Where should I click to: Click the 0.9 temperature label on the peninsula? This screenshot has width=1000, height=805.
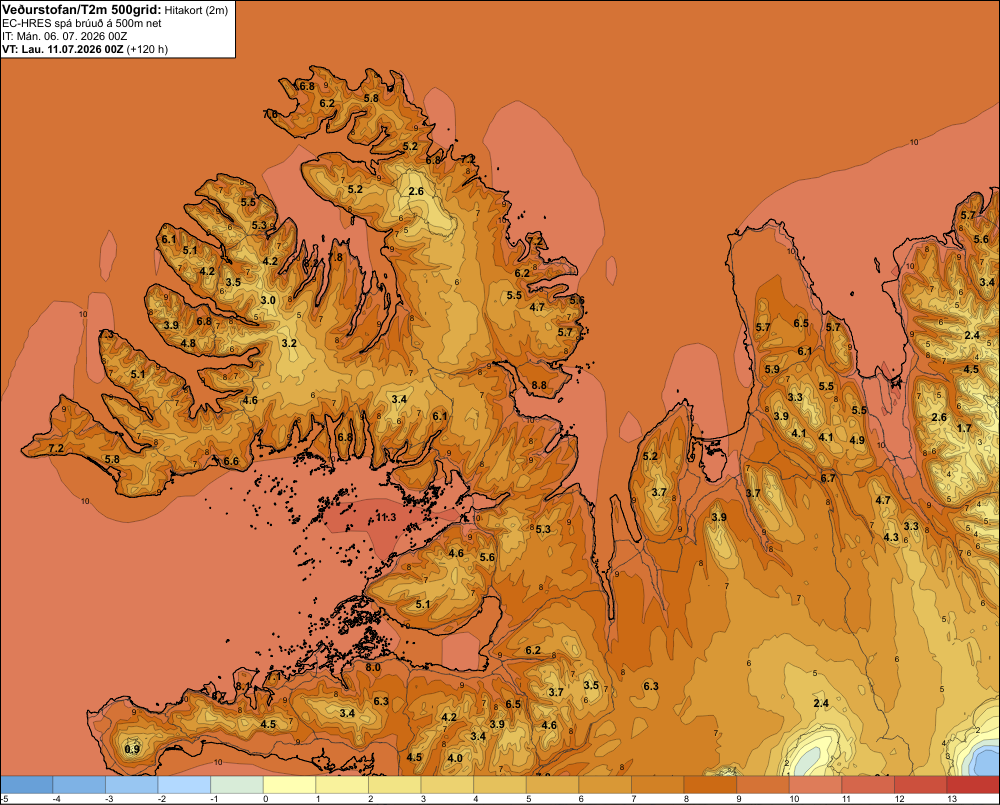[x=132, y=749]
